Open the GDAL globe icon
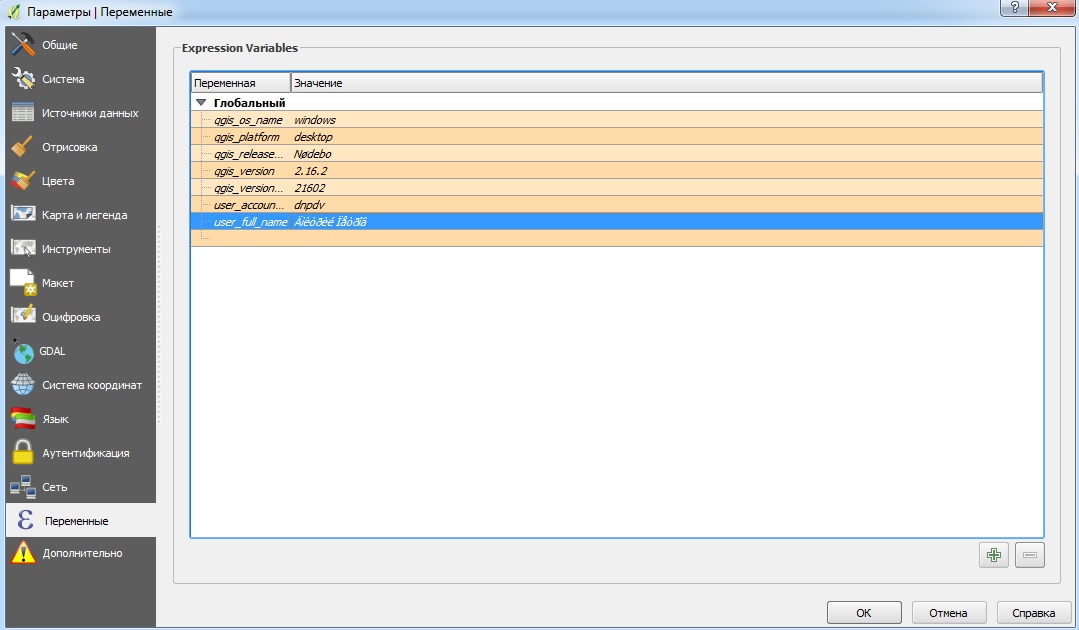This screenshot has height=630, width=1079. point(23,351)
